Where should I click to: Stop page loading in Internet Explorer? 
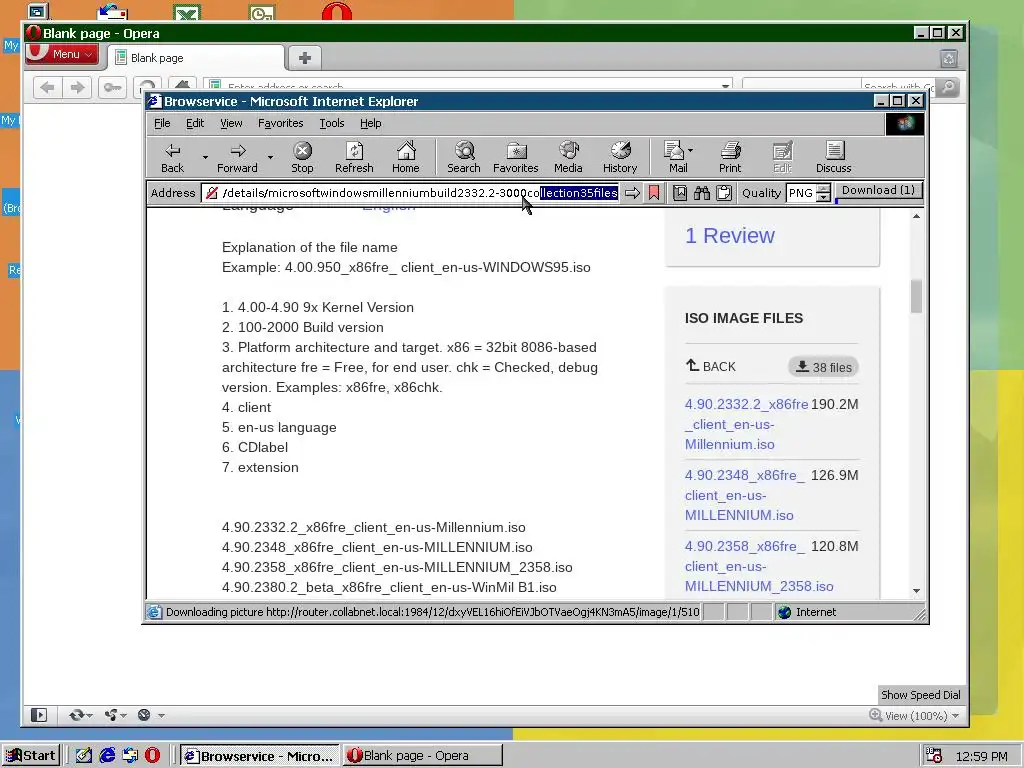coord(302,157)
